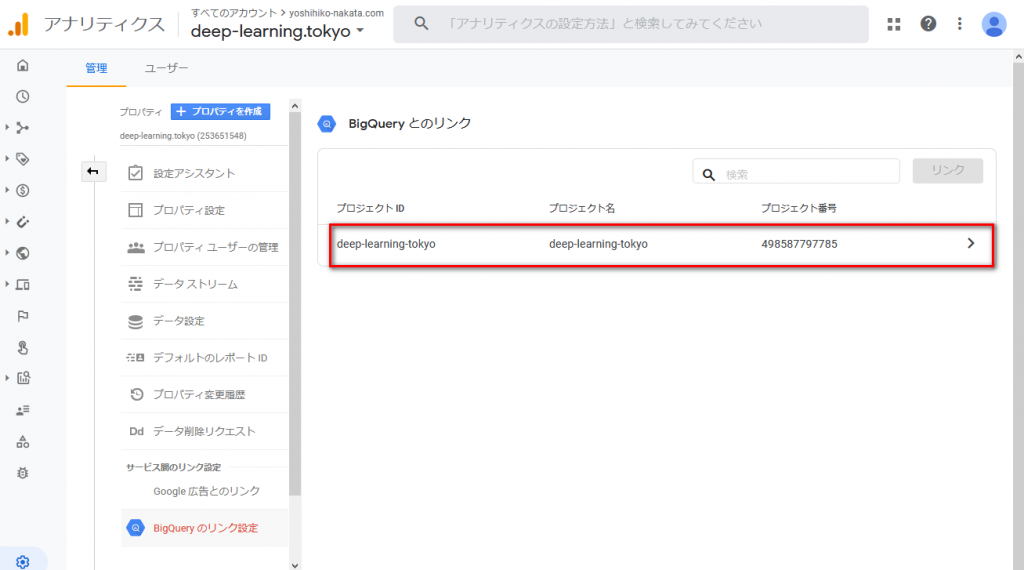Open the Retention pencil-circle icon in sidebar

23,222
